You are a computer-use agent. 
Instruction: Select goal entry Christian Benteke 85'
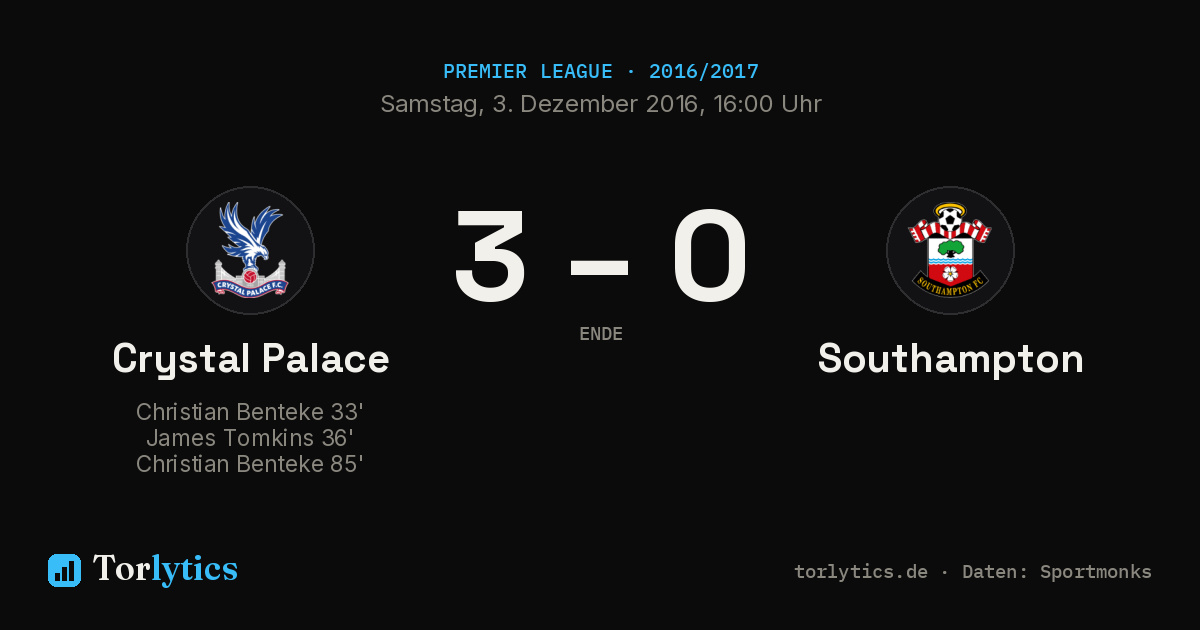pos(250,464)
